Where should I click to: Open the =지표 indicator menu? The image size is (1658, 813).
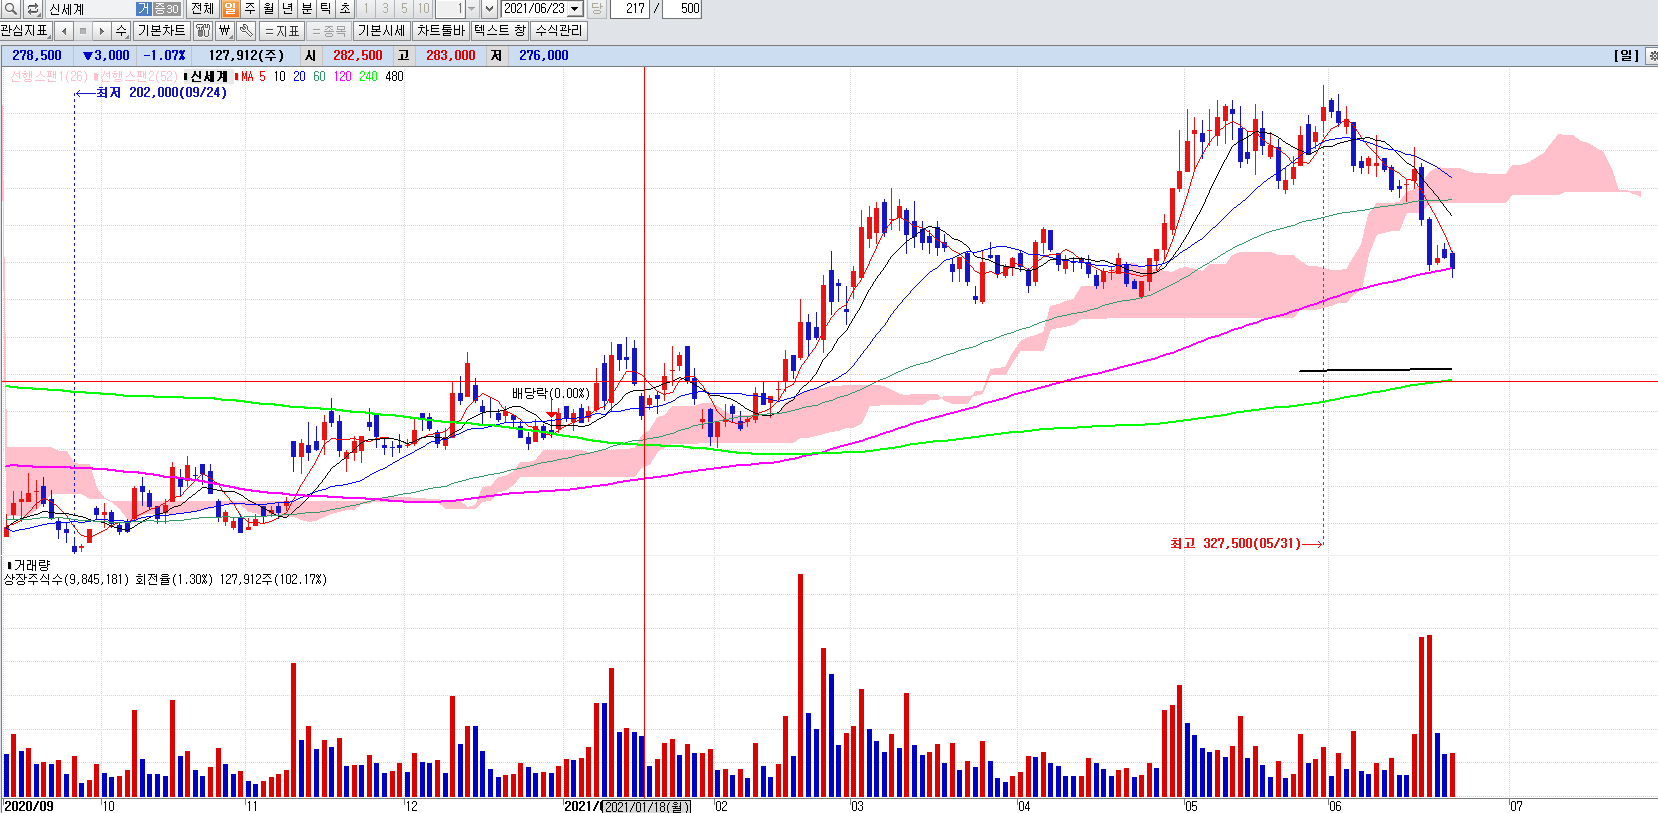(282, 31)
